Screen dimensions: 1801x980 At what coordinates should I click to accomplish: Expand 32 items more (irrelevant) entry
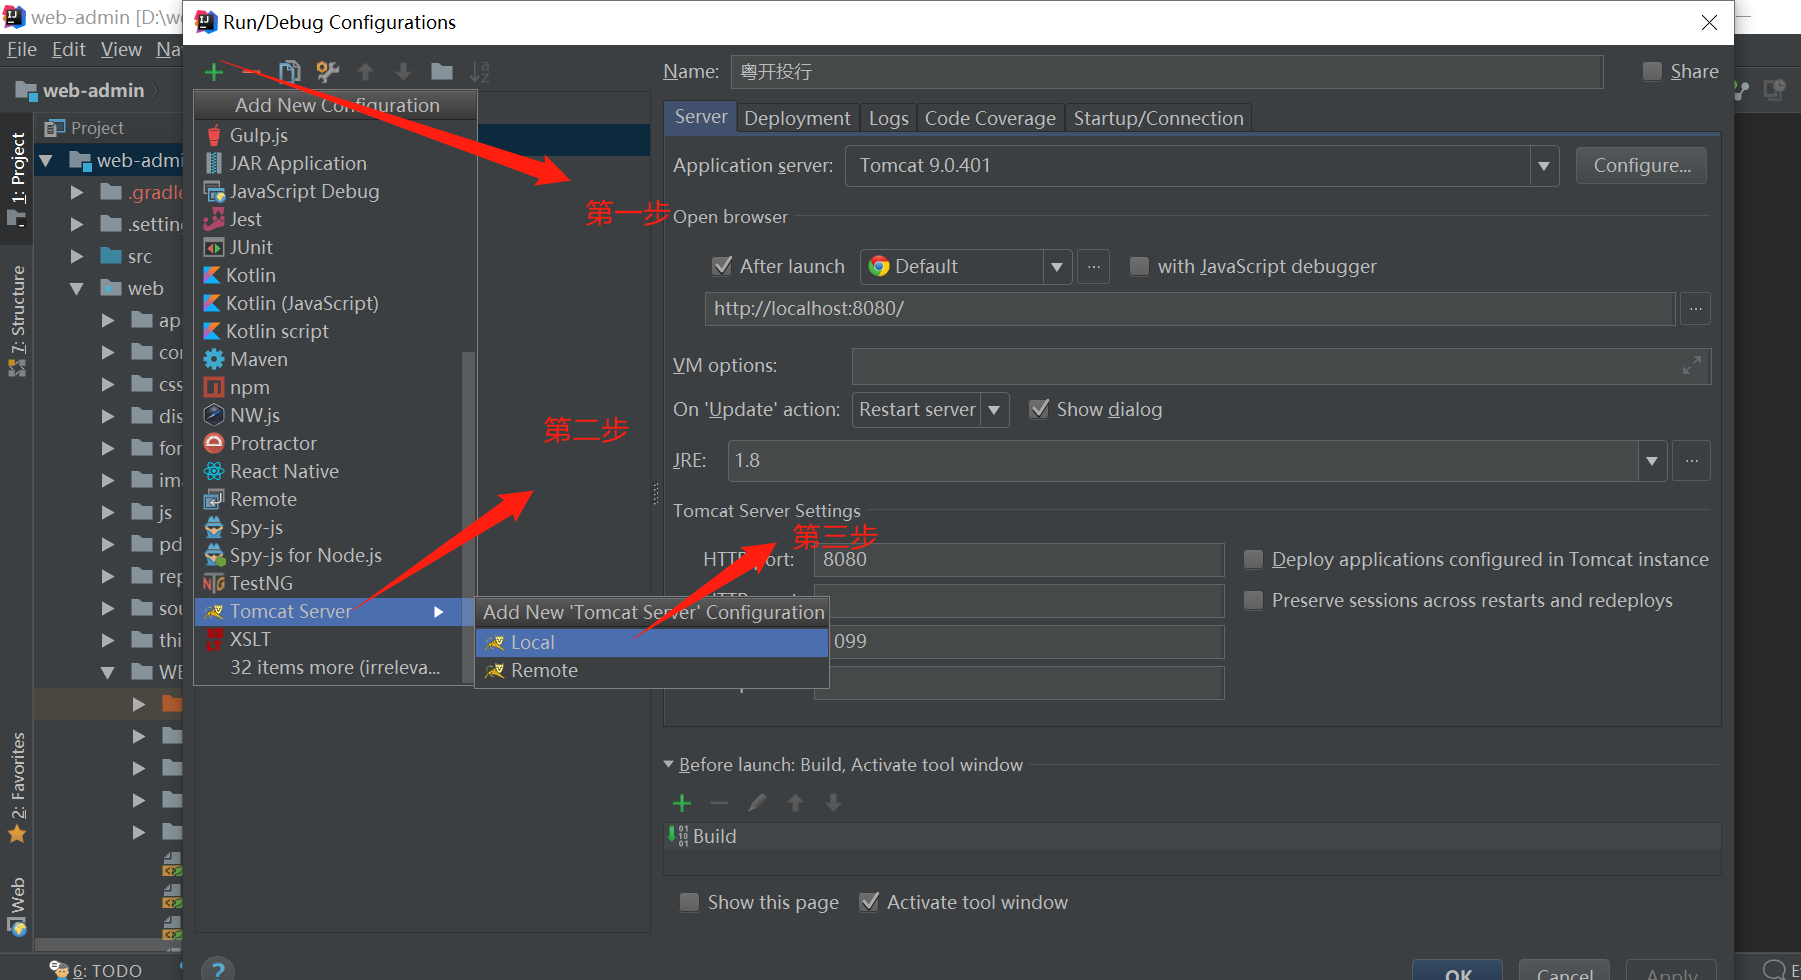tap(335, 667)
